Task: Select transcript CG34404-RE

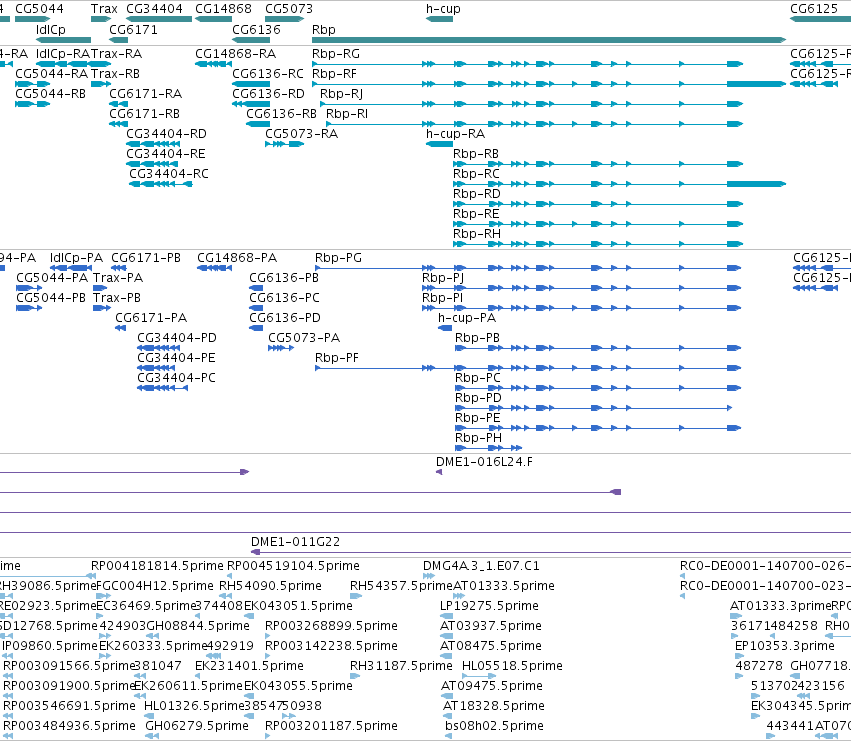Action: (x=166, y=154)
